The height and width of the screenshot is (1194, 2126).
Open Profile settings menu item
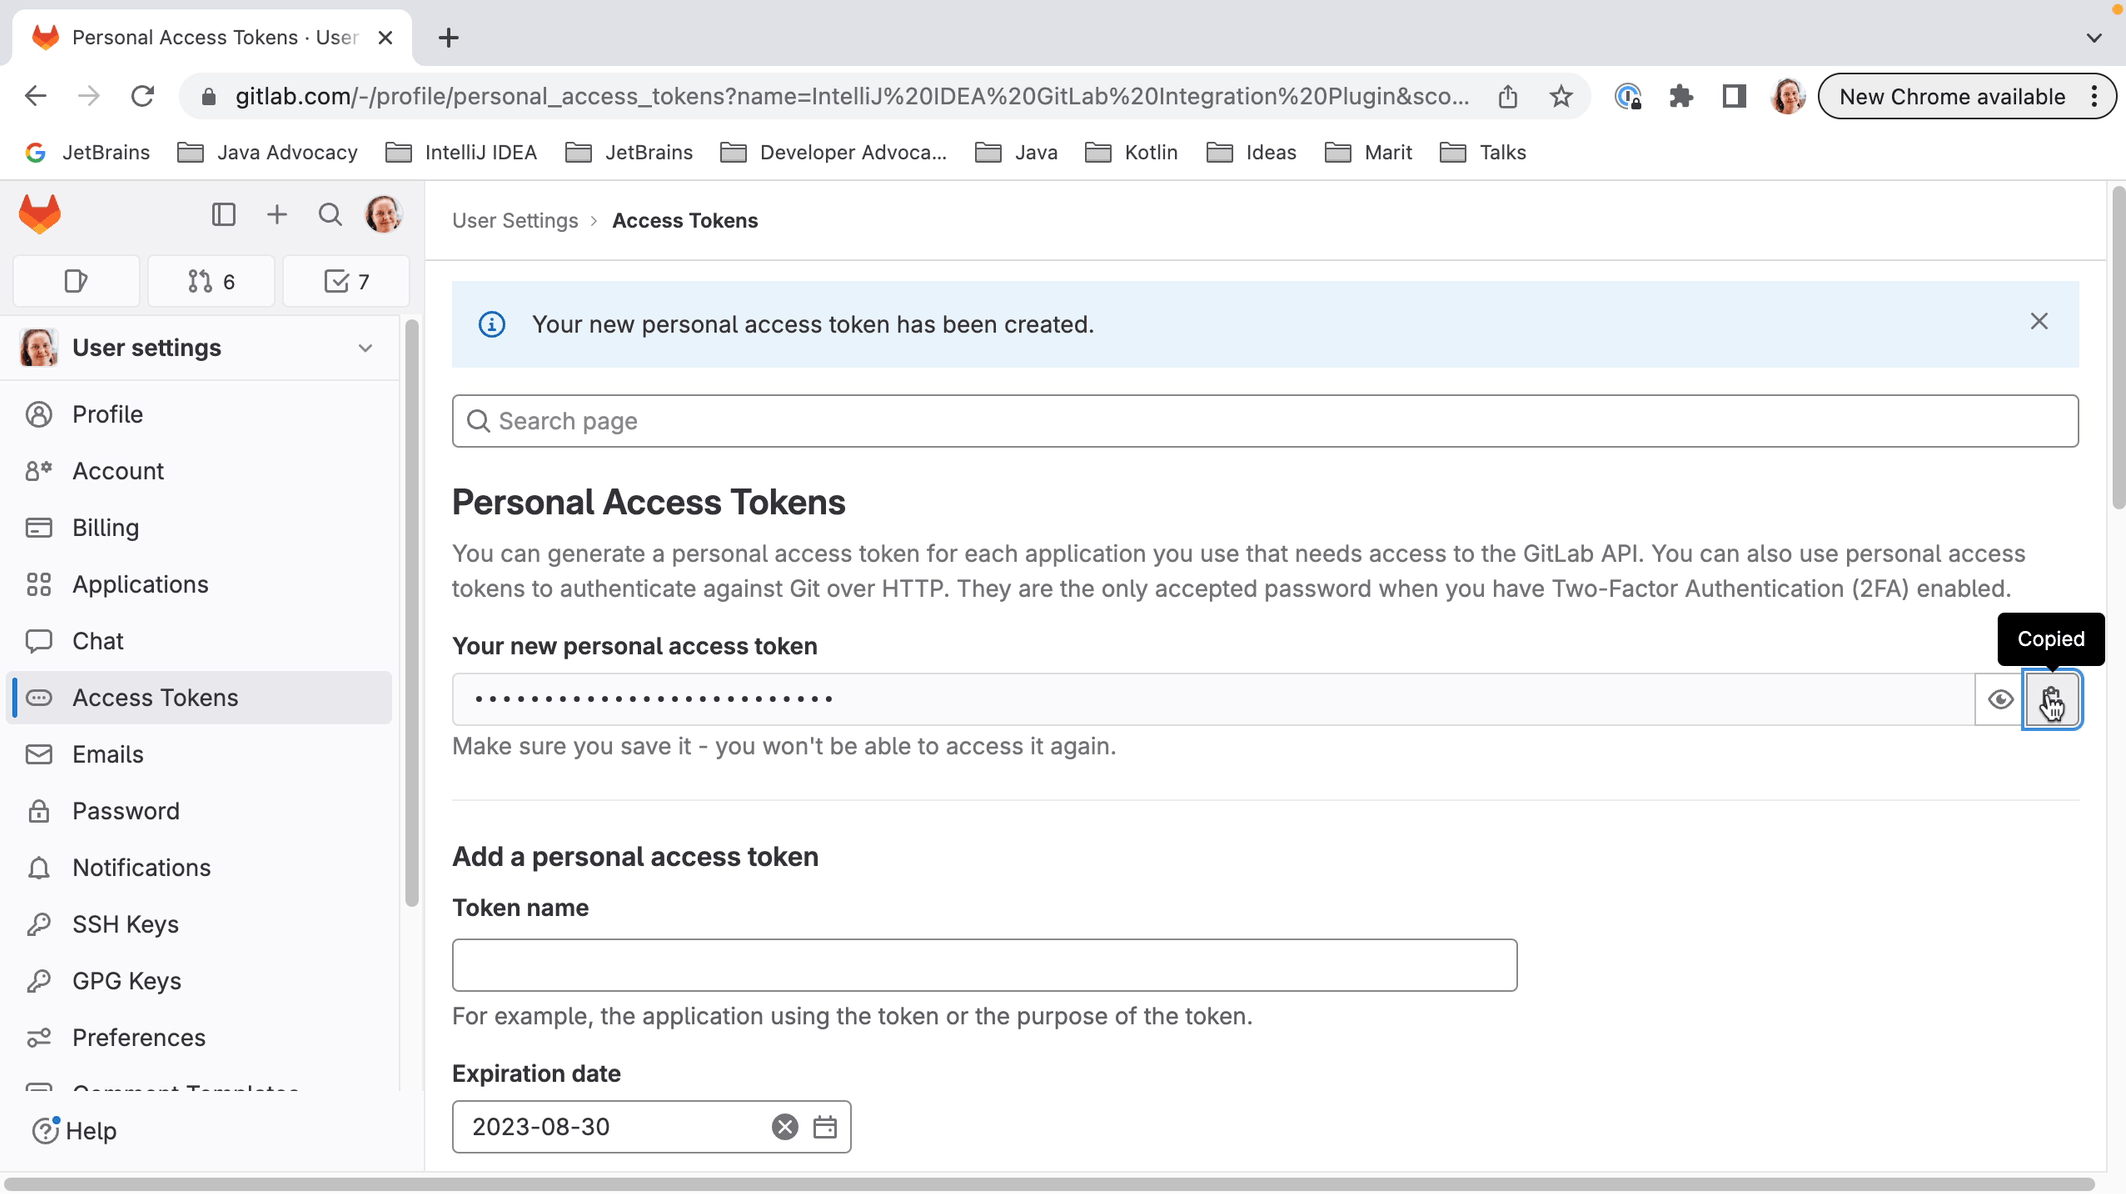click(107, 415)
